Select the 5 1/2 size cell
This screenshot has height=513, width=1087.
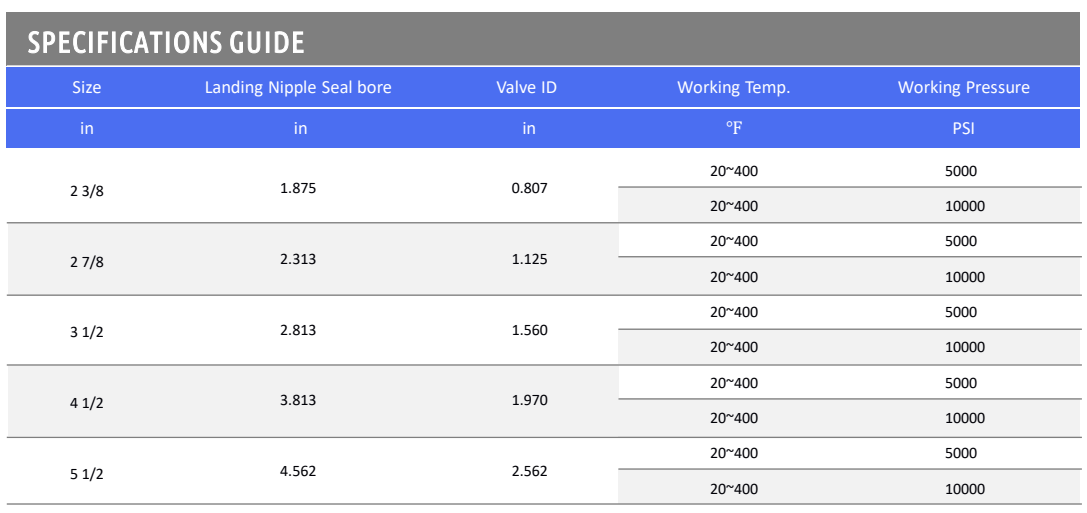tap(87, 475)
